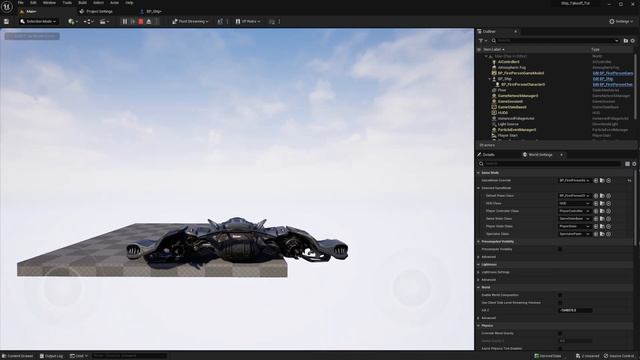Select the Atmospheric Fog actor
Viewport: 640px width, 360px height.
(x=511, y=67)
